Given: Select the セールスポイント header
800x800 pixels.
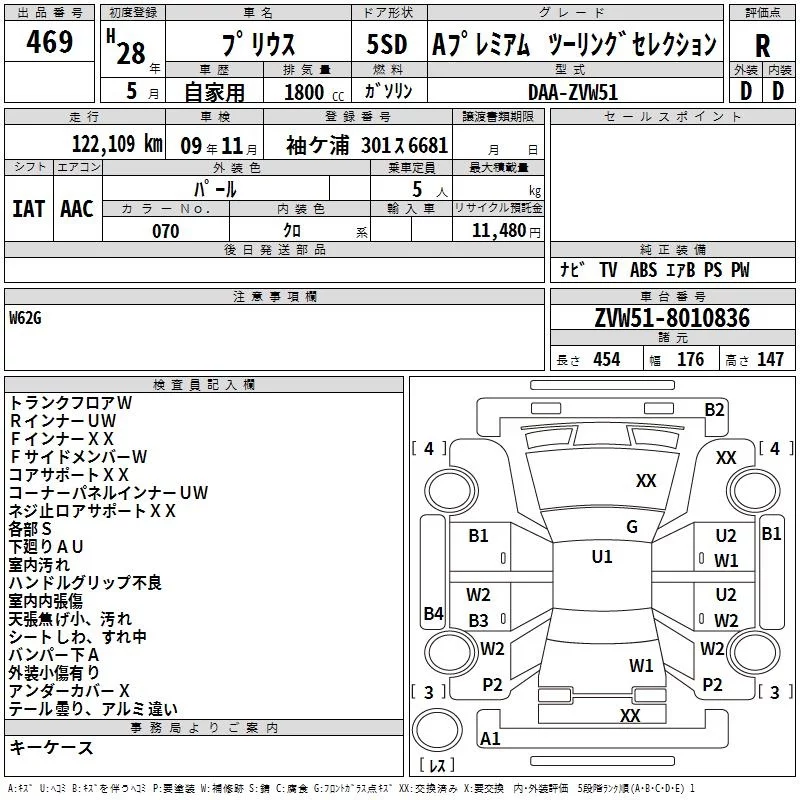Looking at the screenshot, I should (x=672, y=117).
